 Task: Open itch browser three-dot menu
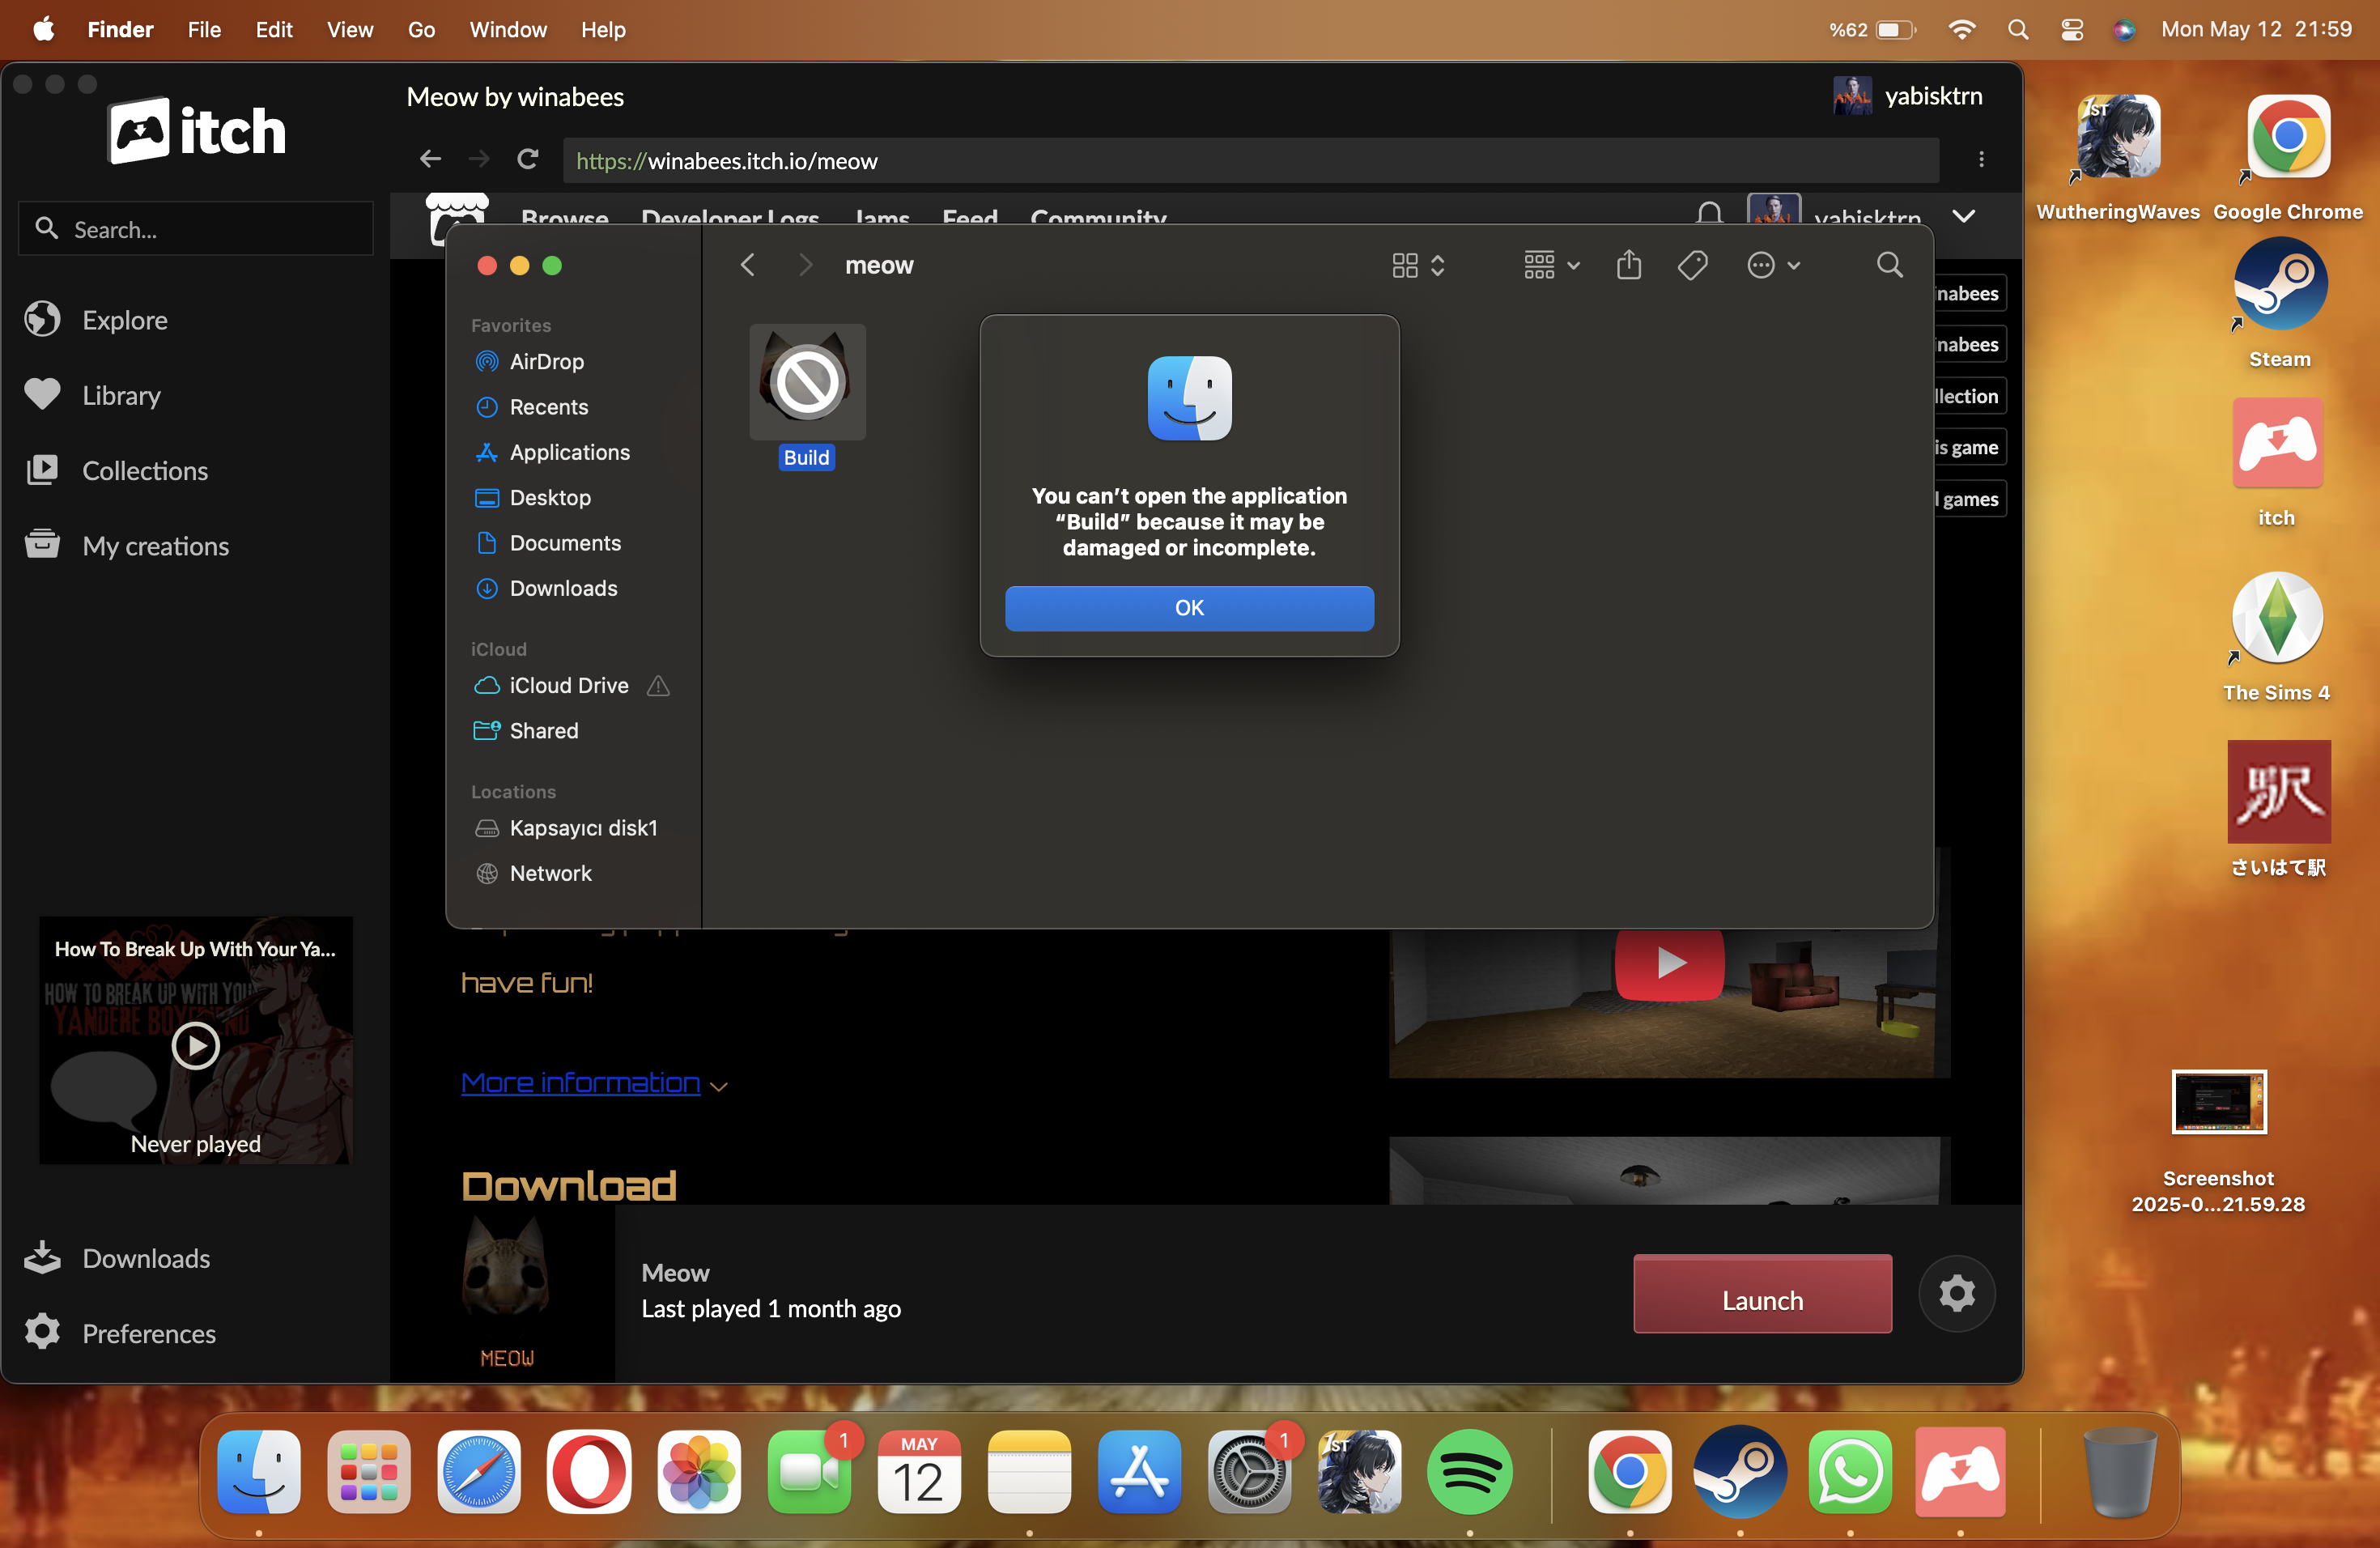(x=1981, y=159)
